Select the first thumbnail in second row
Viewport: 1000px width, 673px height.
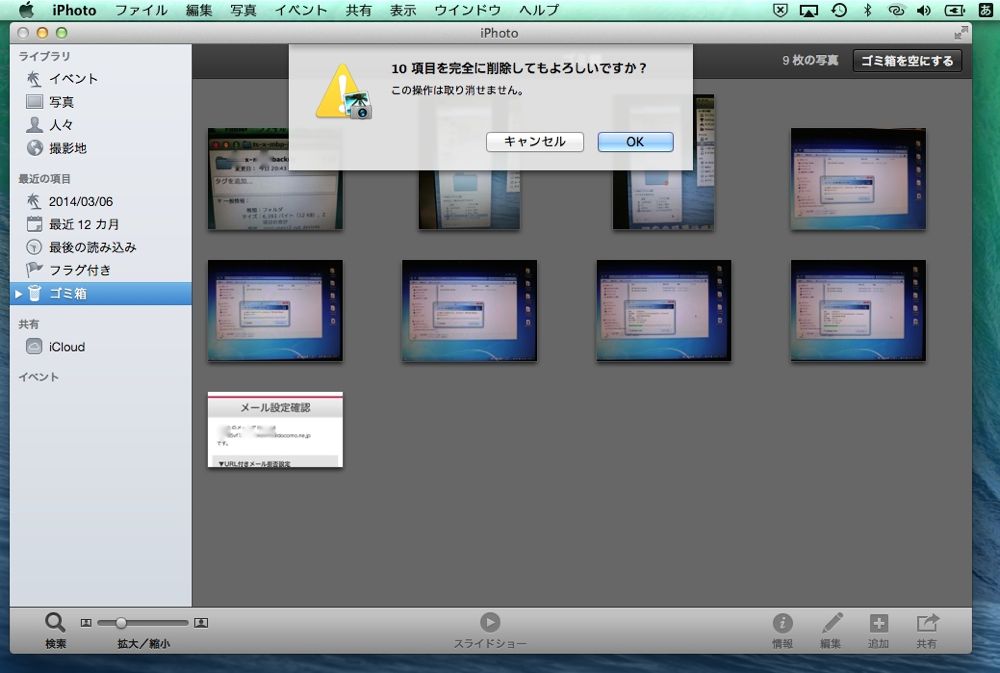click(x=275, y=311)
